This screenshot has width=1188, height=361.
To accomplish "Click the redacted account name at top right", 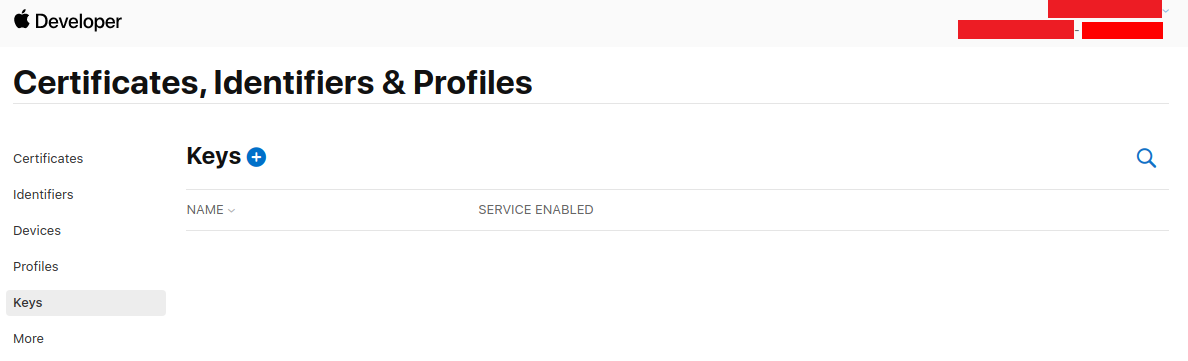I will click(1105, 9).
